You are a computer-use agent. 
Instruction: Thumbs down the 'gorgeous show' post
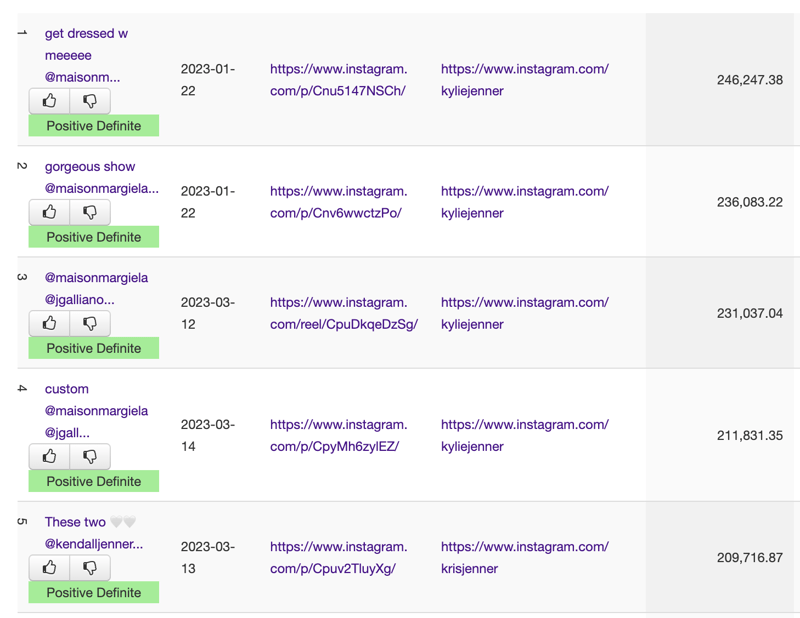[90, 212]
